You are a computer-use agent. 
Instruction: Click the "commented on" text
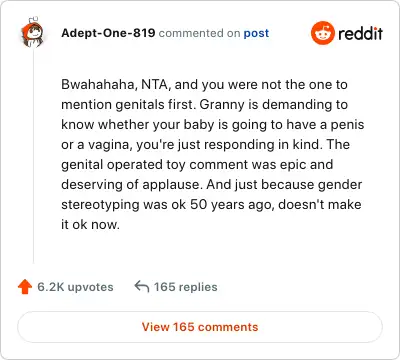click(x=199, y=33)
